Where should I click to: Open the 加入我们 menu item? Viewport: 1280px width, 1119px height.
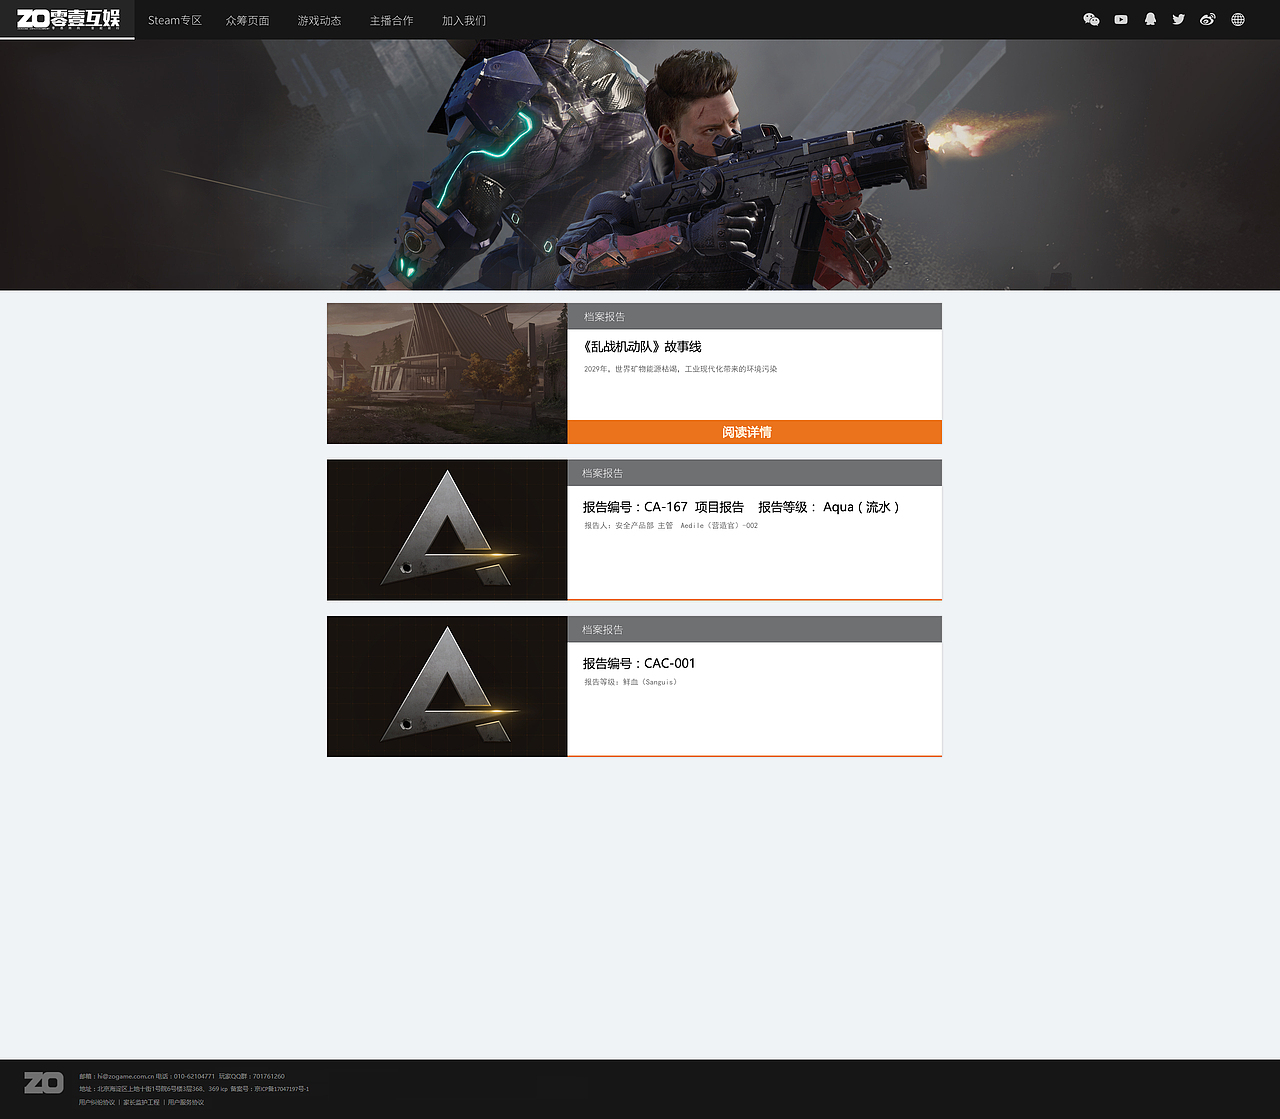point(464,20)
